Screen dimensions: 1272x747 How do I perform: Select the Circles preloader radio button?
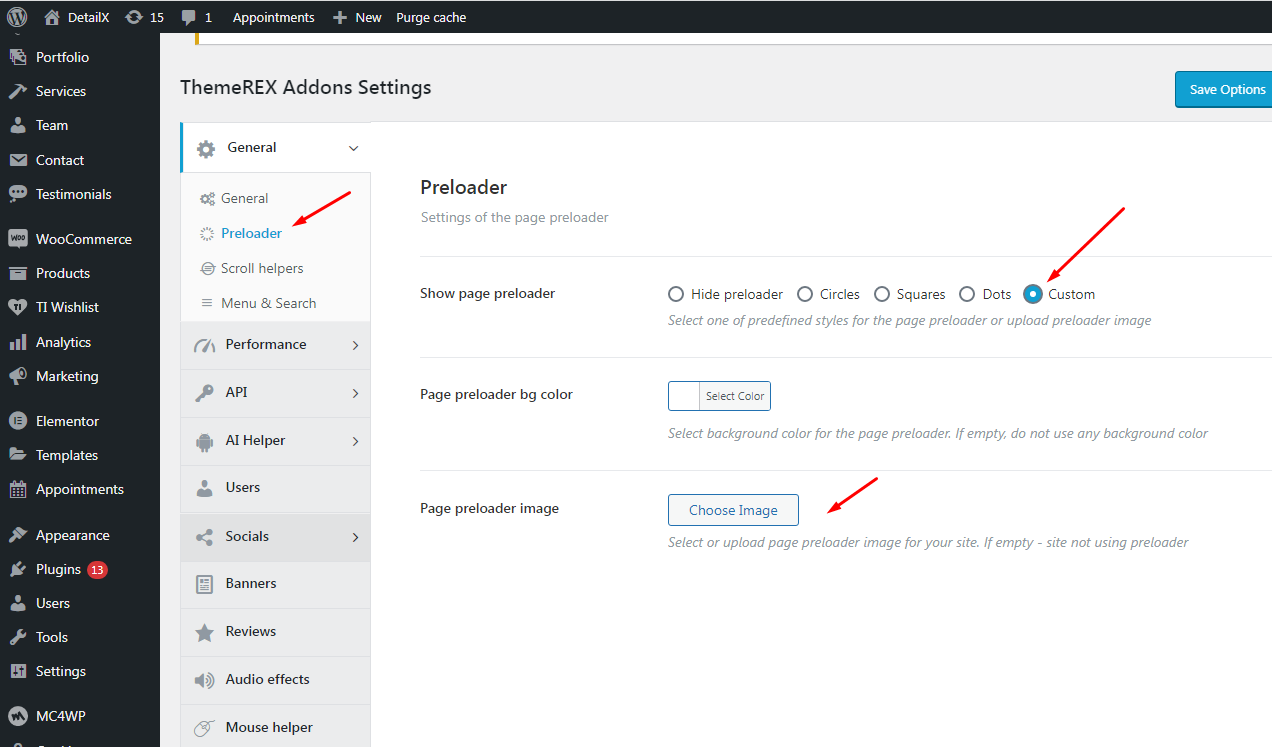805,294
